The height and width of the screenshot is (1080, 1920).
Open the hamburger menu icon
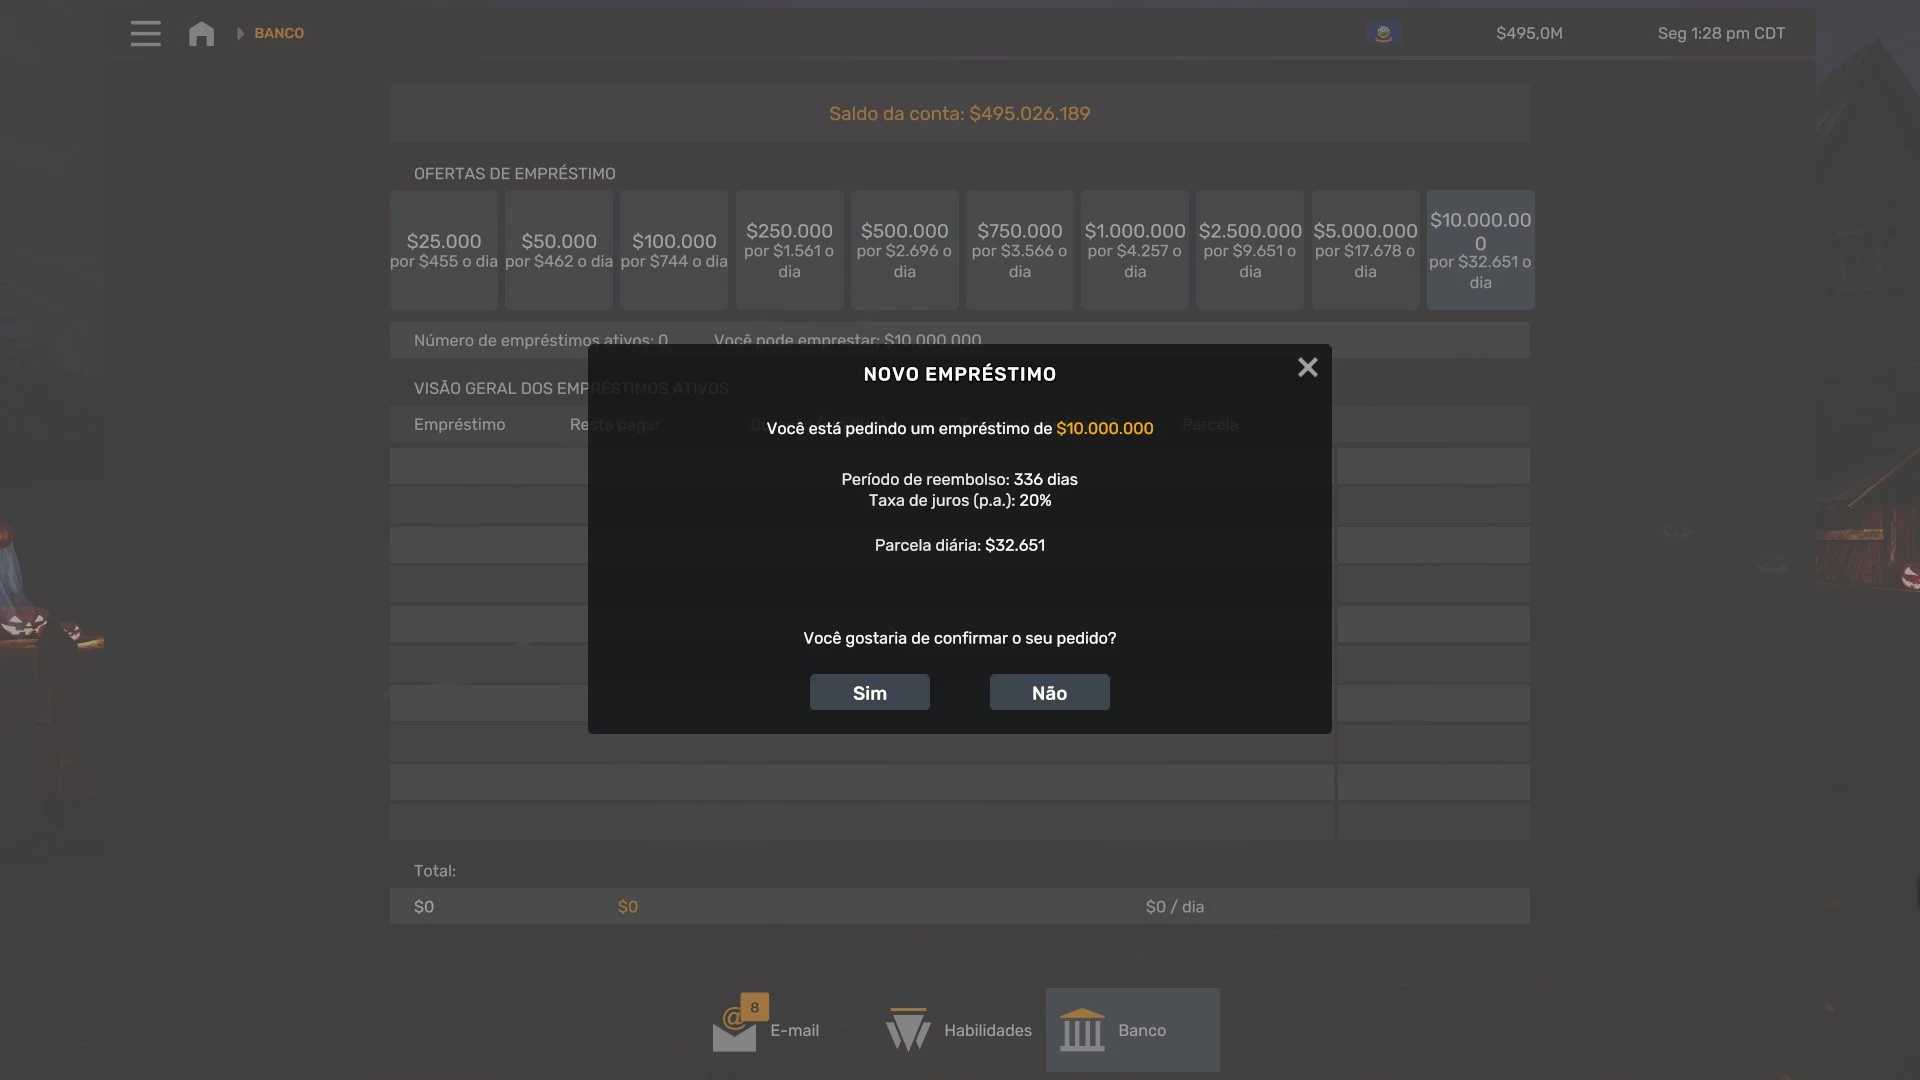pyautogui.click(x=145, y=33)
